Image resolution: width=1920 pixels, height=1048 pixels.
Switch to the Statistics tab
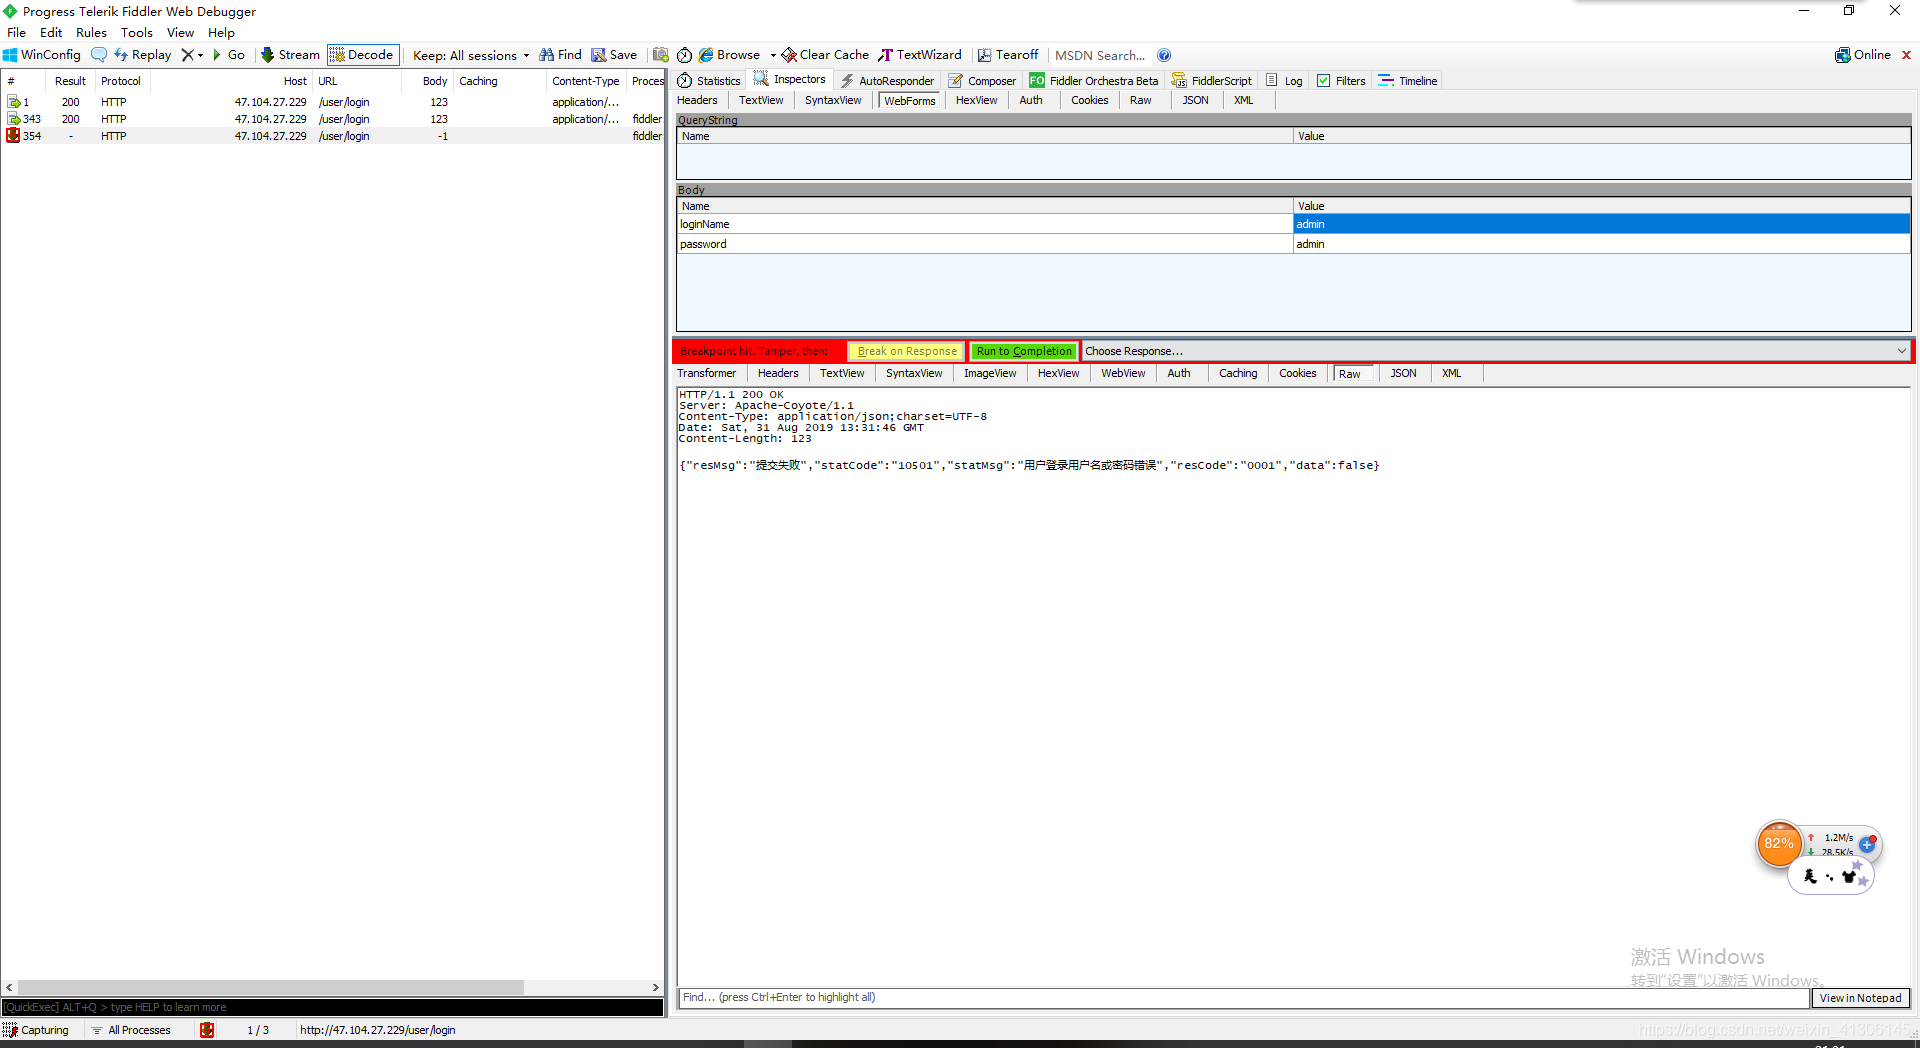(x=709, y=81)
